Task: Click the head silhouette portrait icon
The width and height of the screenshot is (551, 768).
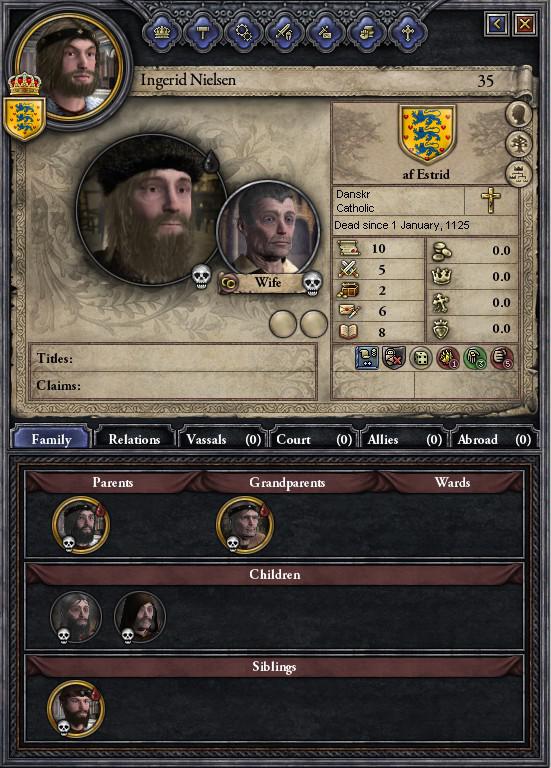Action: [x=518, y=114]
